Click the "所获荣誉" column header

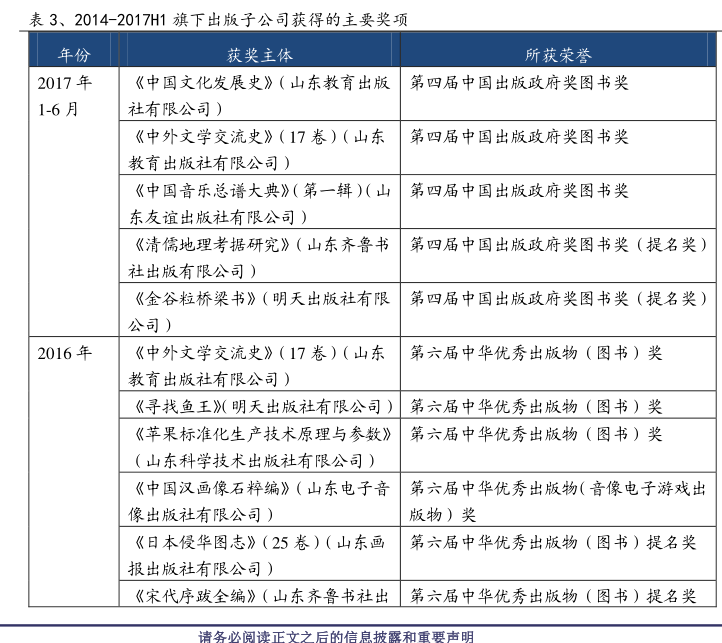click(x=558, y=55)
